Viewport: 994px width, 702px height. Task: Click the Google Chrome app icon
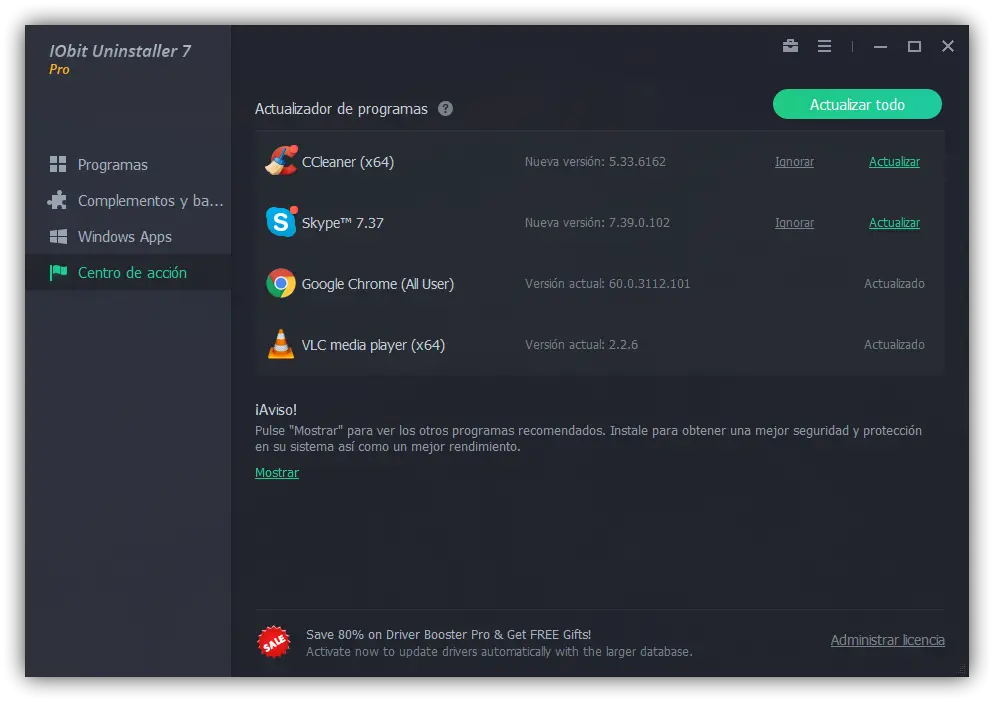click(281, 283)
